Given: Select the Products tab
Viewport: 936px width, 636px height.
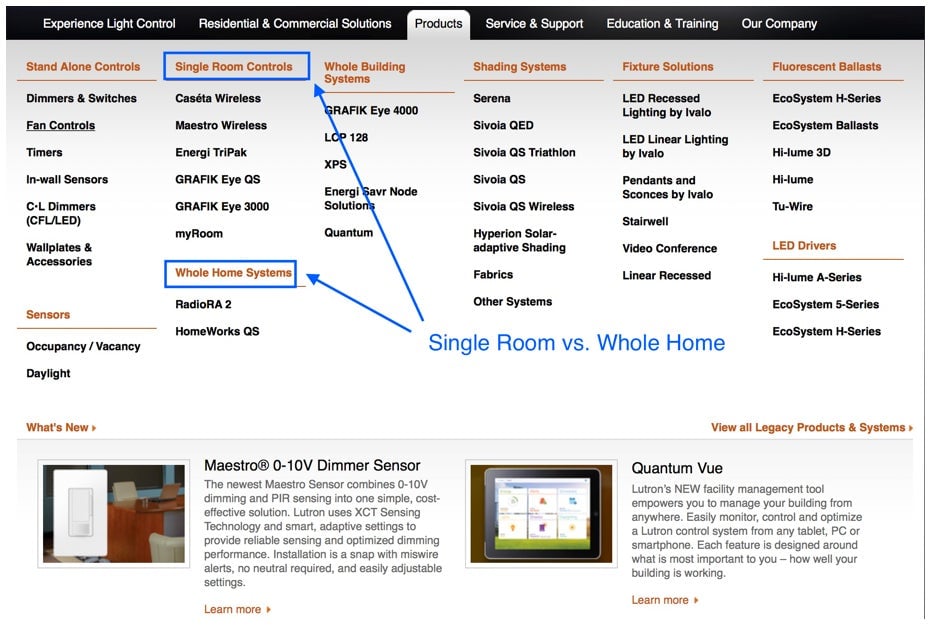Looking at the screenshot, I should click(x=439, y=24).
